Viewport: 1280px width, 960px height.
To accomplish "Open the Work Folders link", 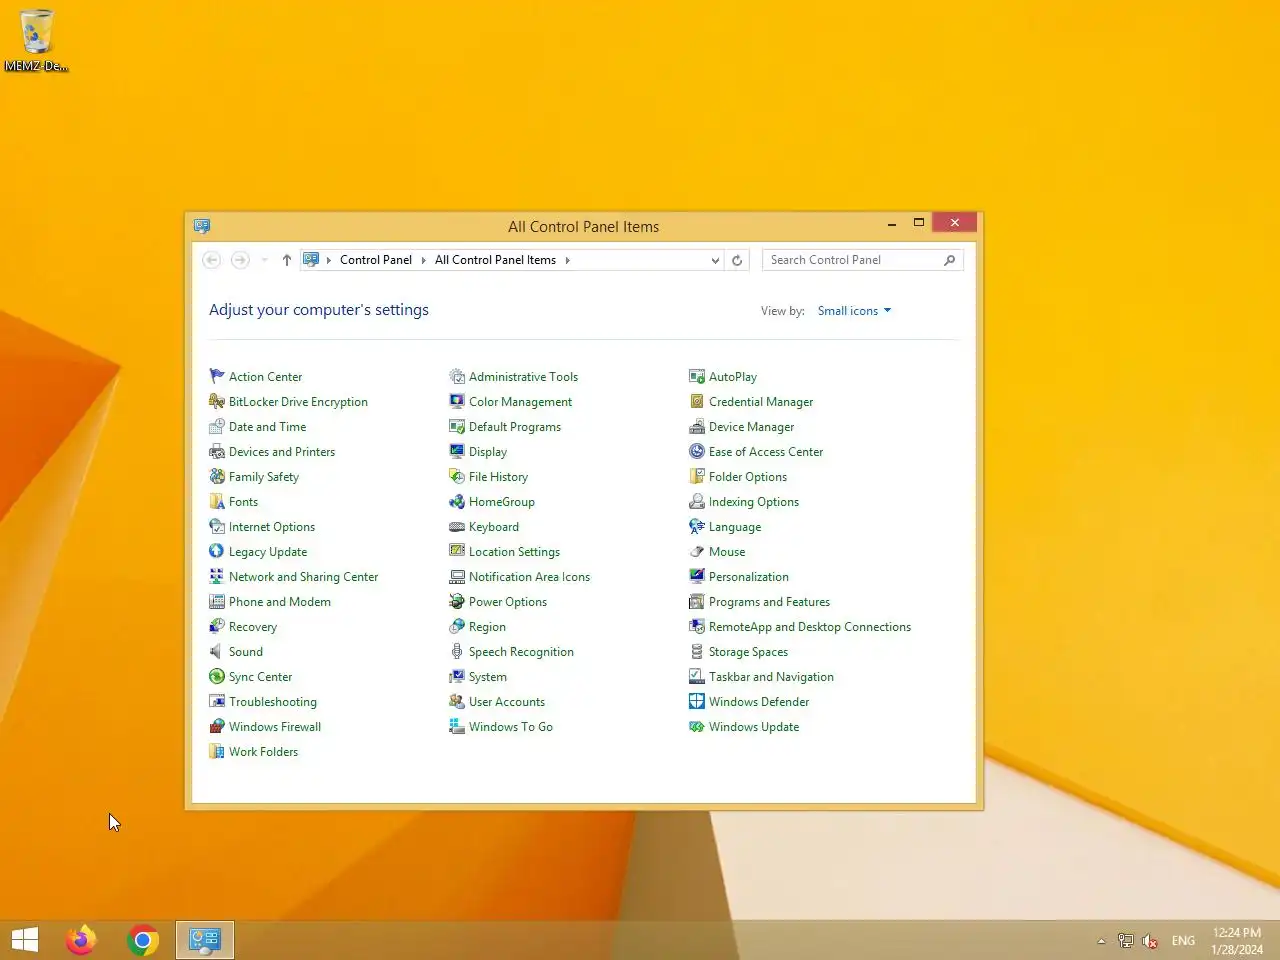I will [x=263, y=752].
